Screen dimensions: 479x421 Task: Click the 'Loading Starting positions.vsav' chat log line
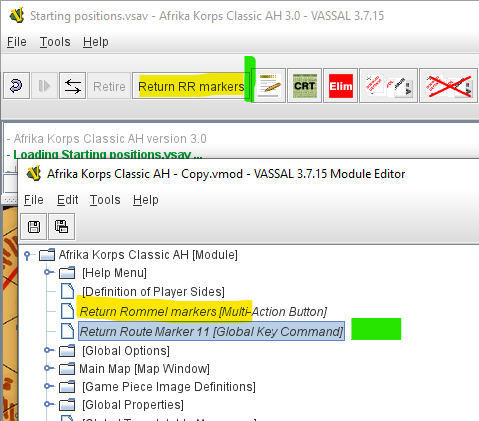point(104,154)
